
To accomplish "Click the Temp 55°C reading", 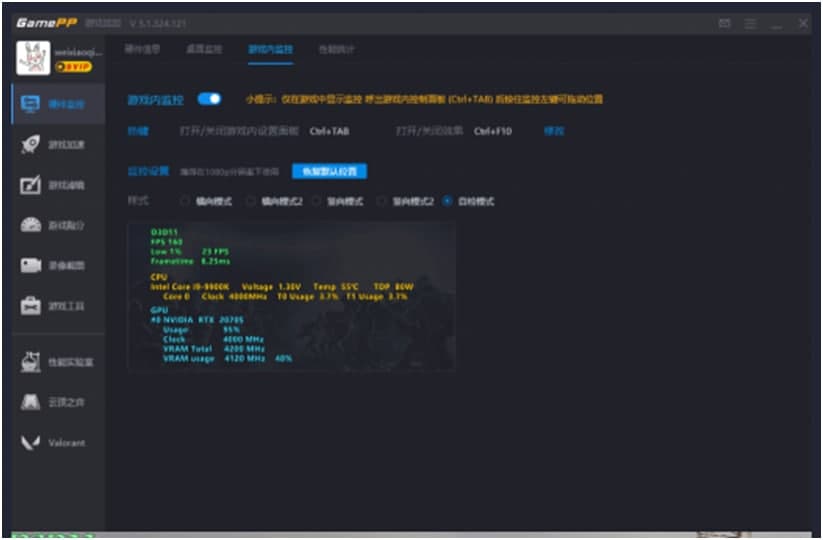I will point(336,287).
